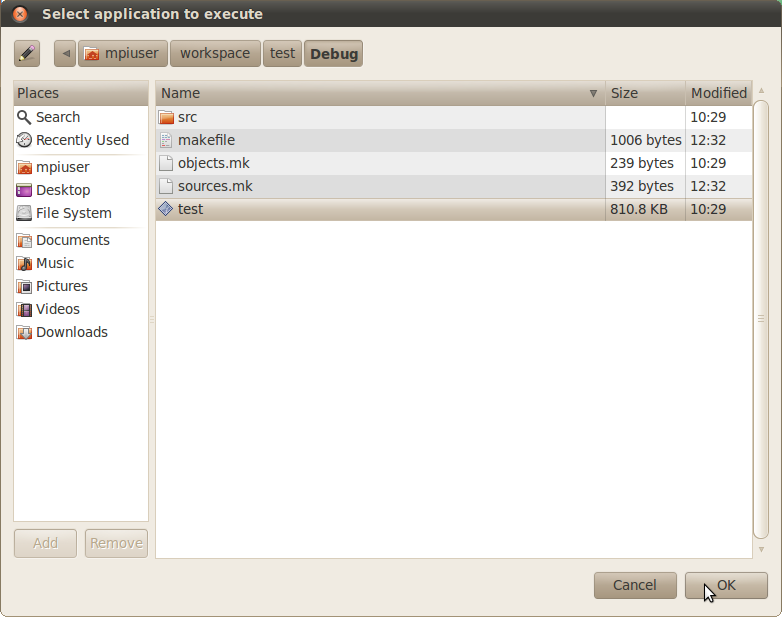782x617 pixels.
Task: Close the Select application dialog
Action: tap(20, 13)
